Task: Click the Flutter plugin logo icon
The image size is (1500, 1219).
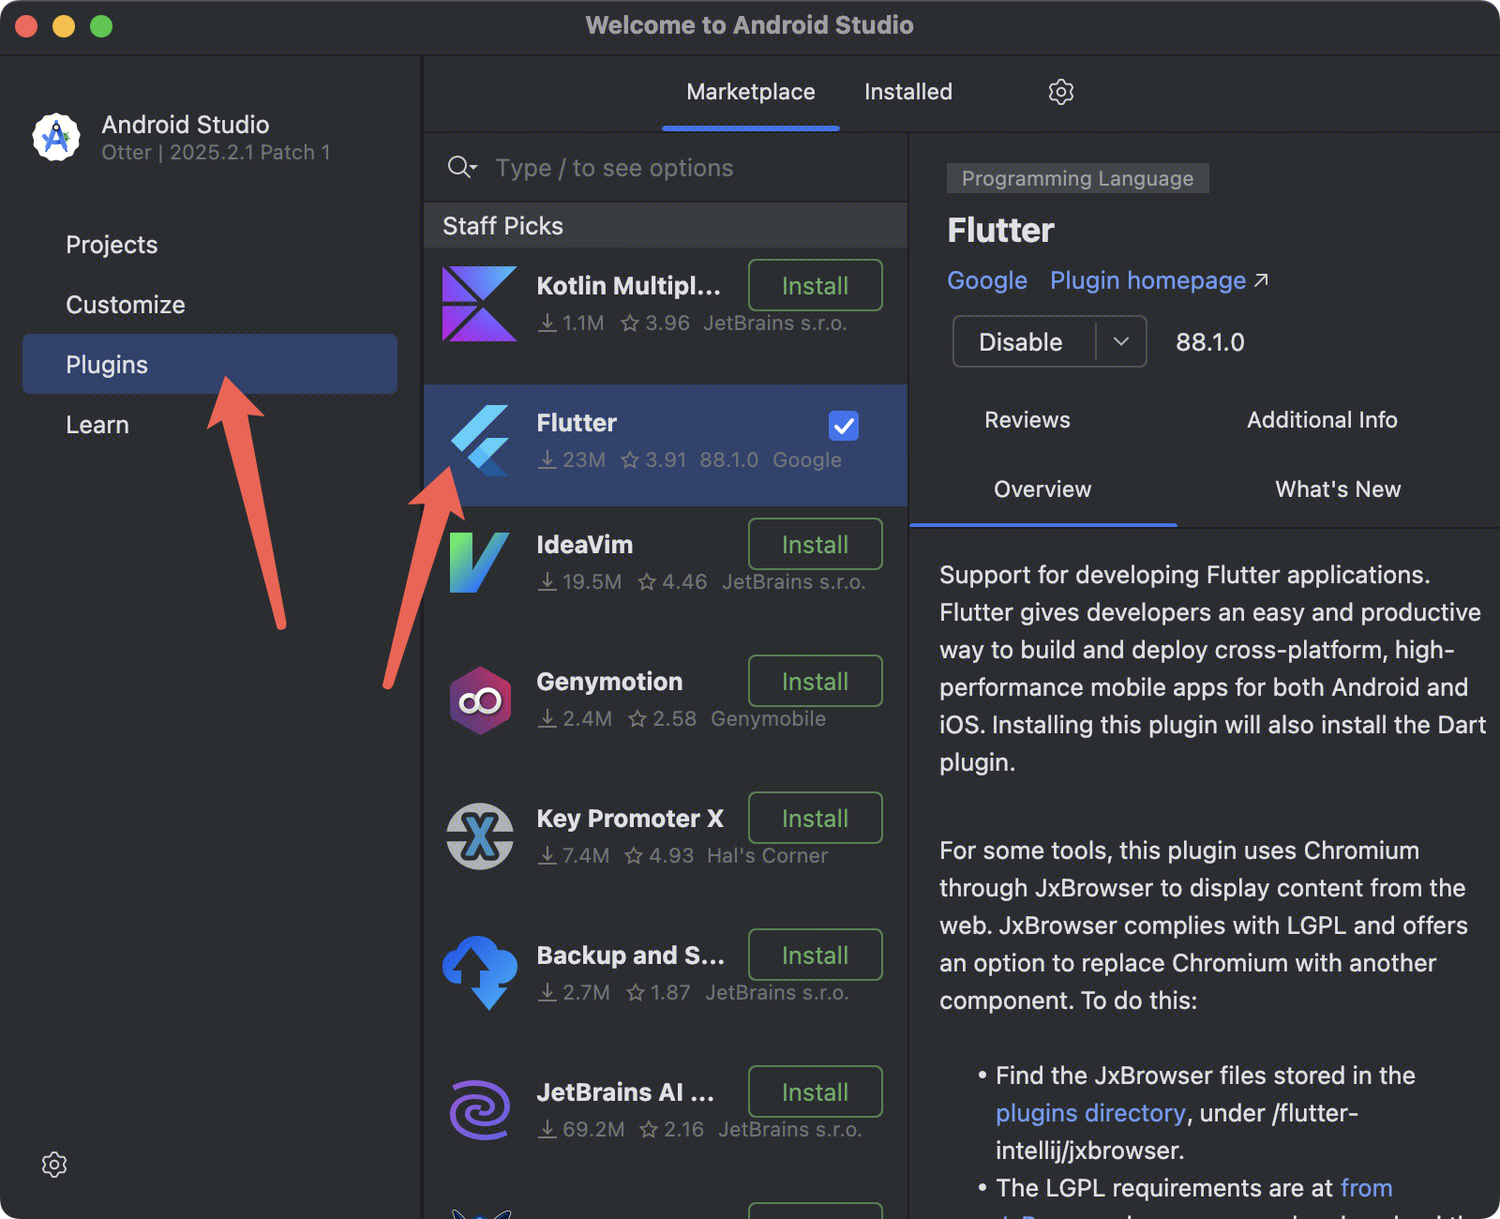Action: [481, 441]
